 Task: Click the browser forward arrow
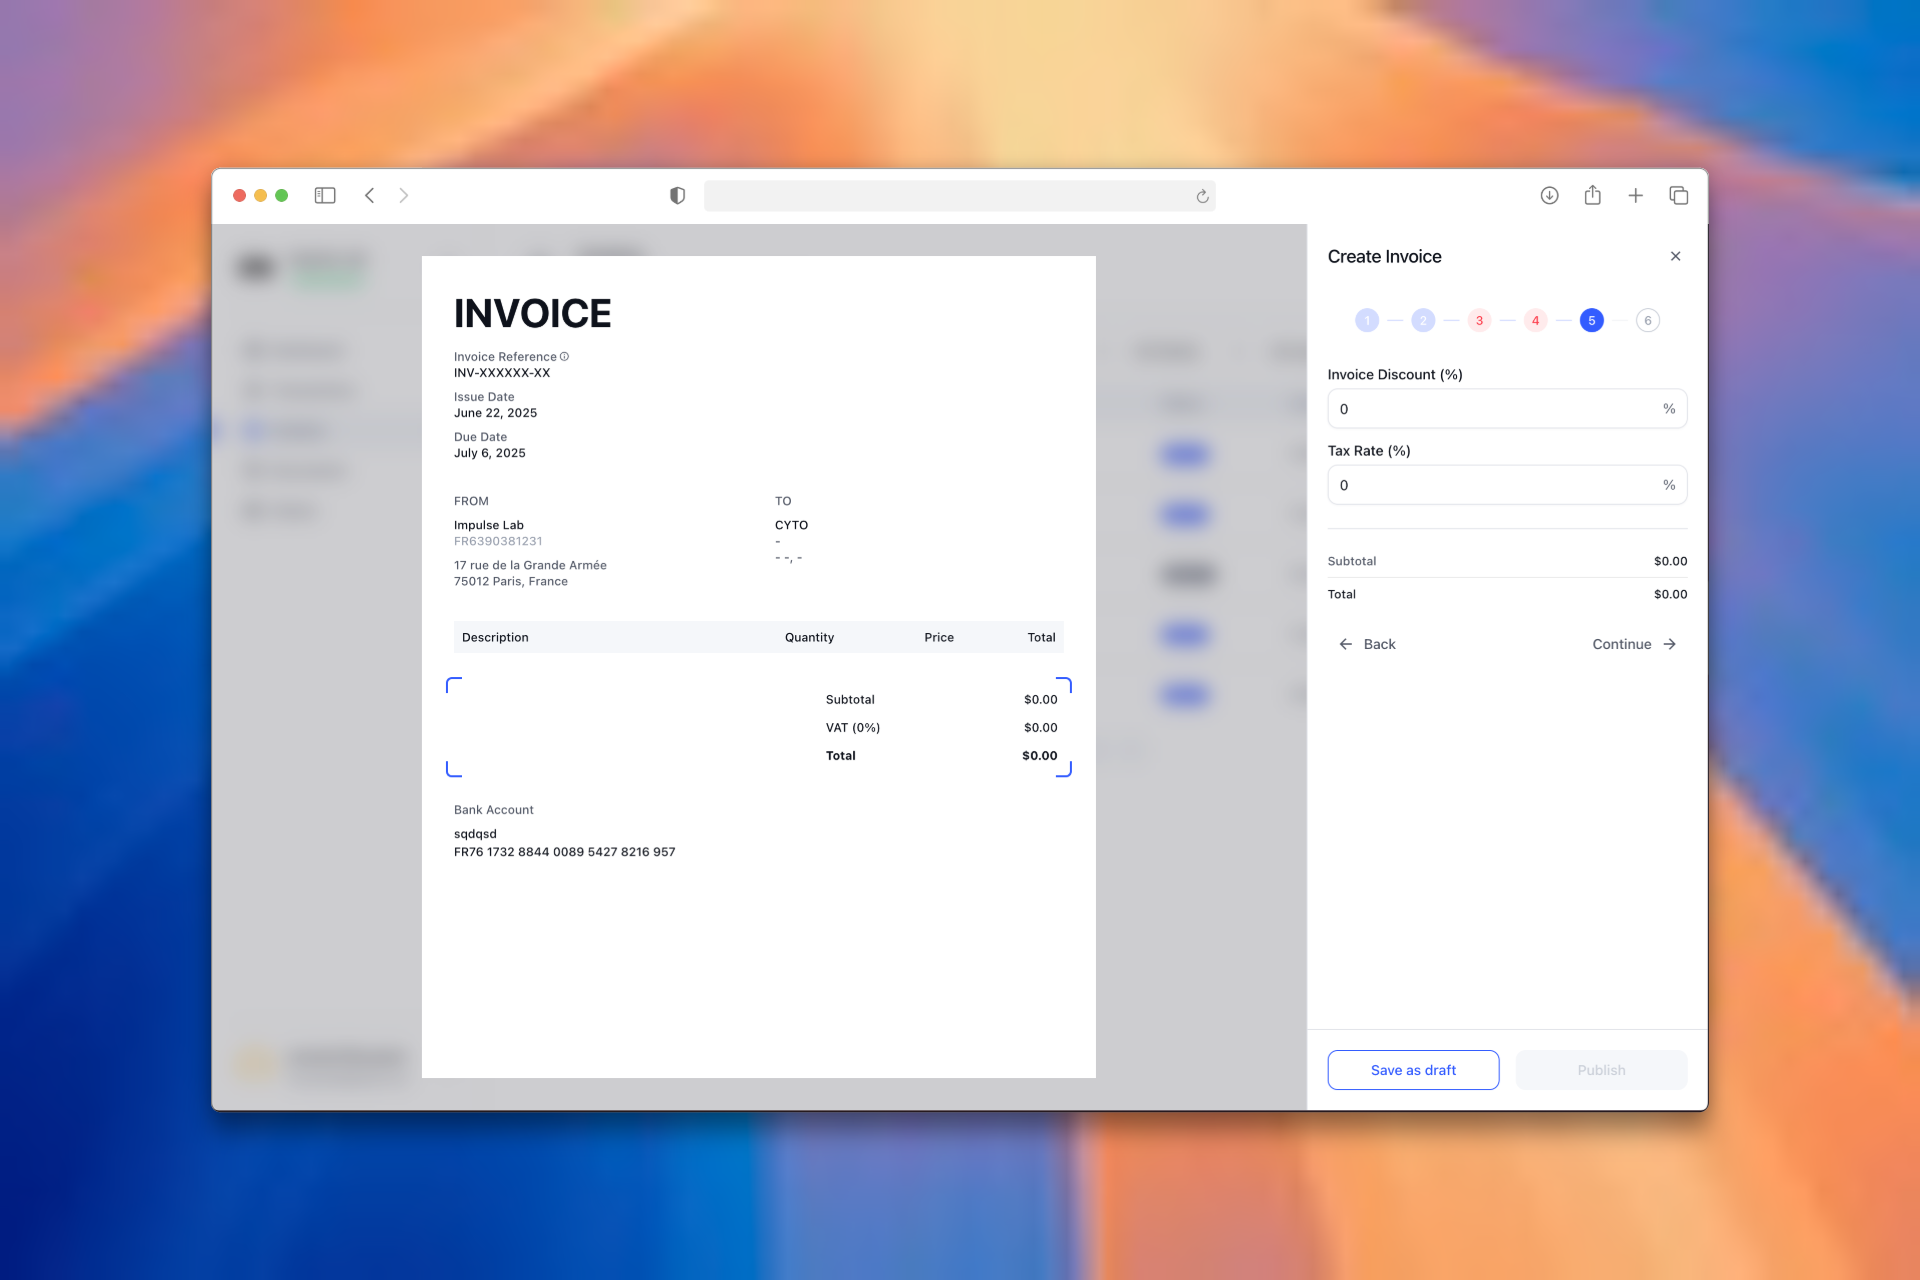[x=404, y=195]
